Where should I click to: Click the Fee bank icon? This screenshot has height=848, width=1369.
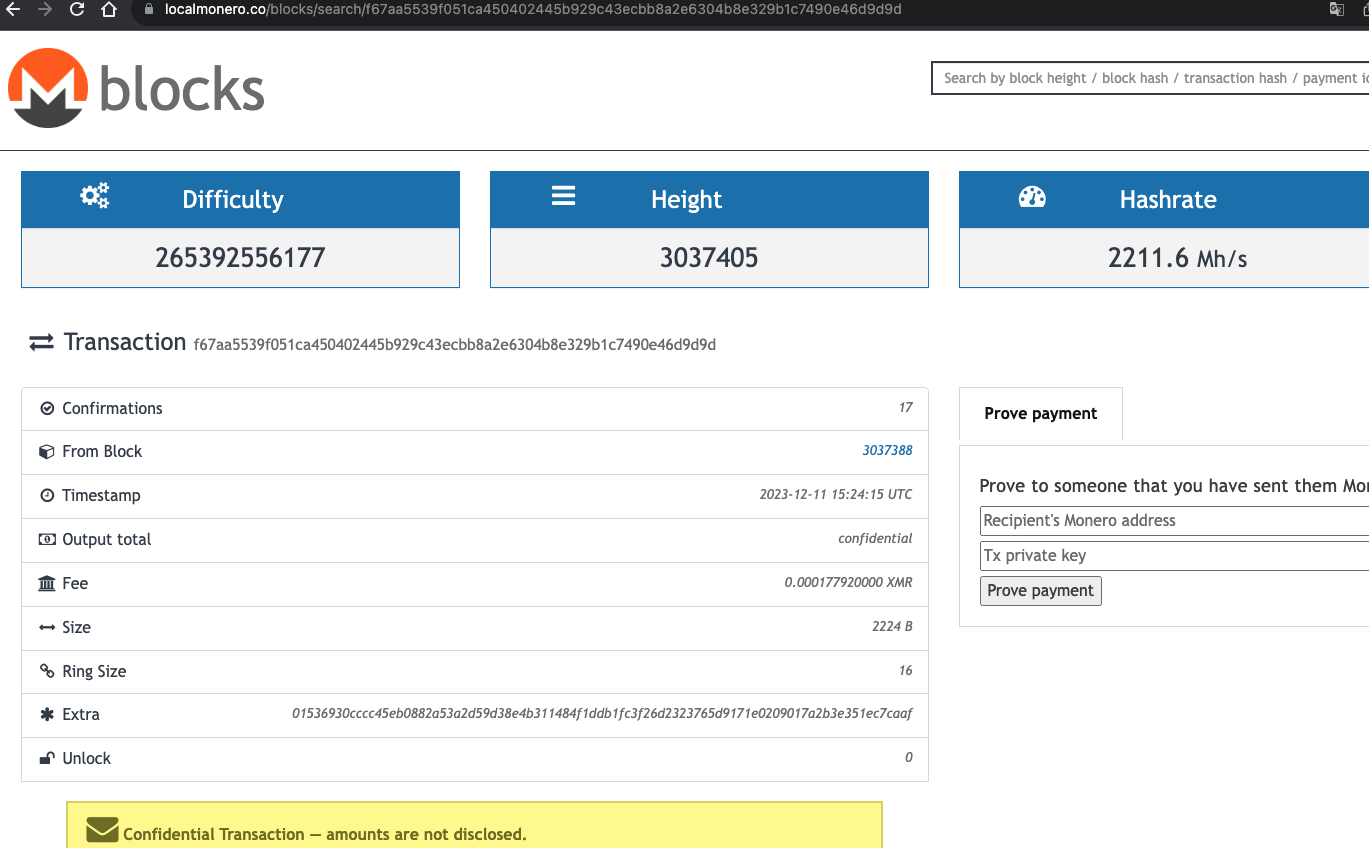click(47, 583)
